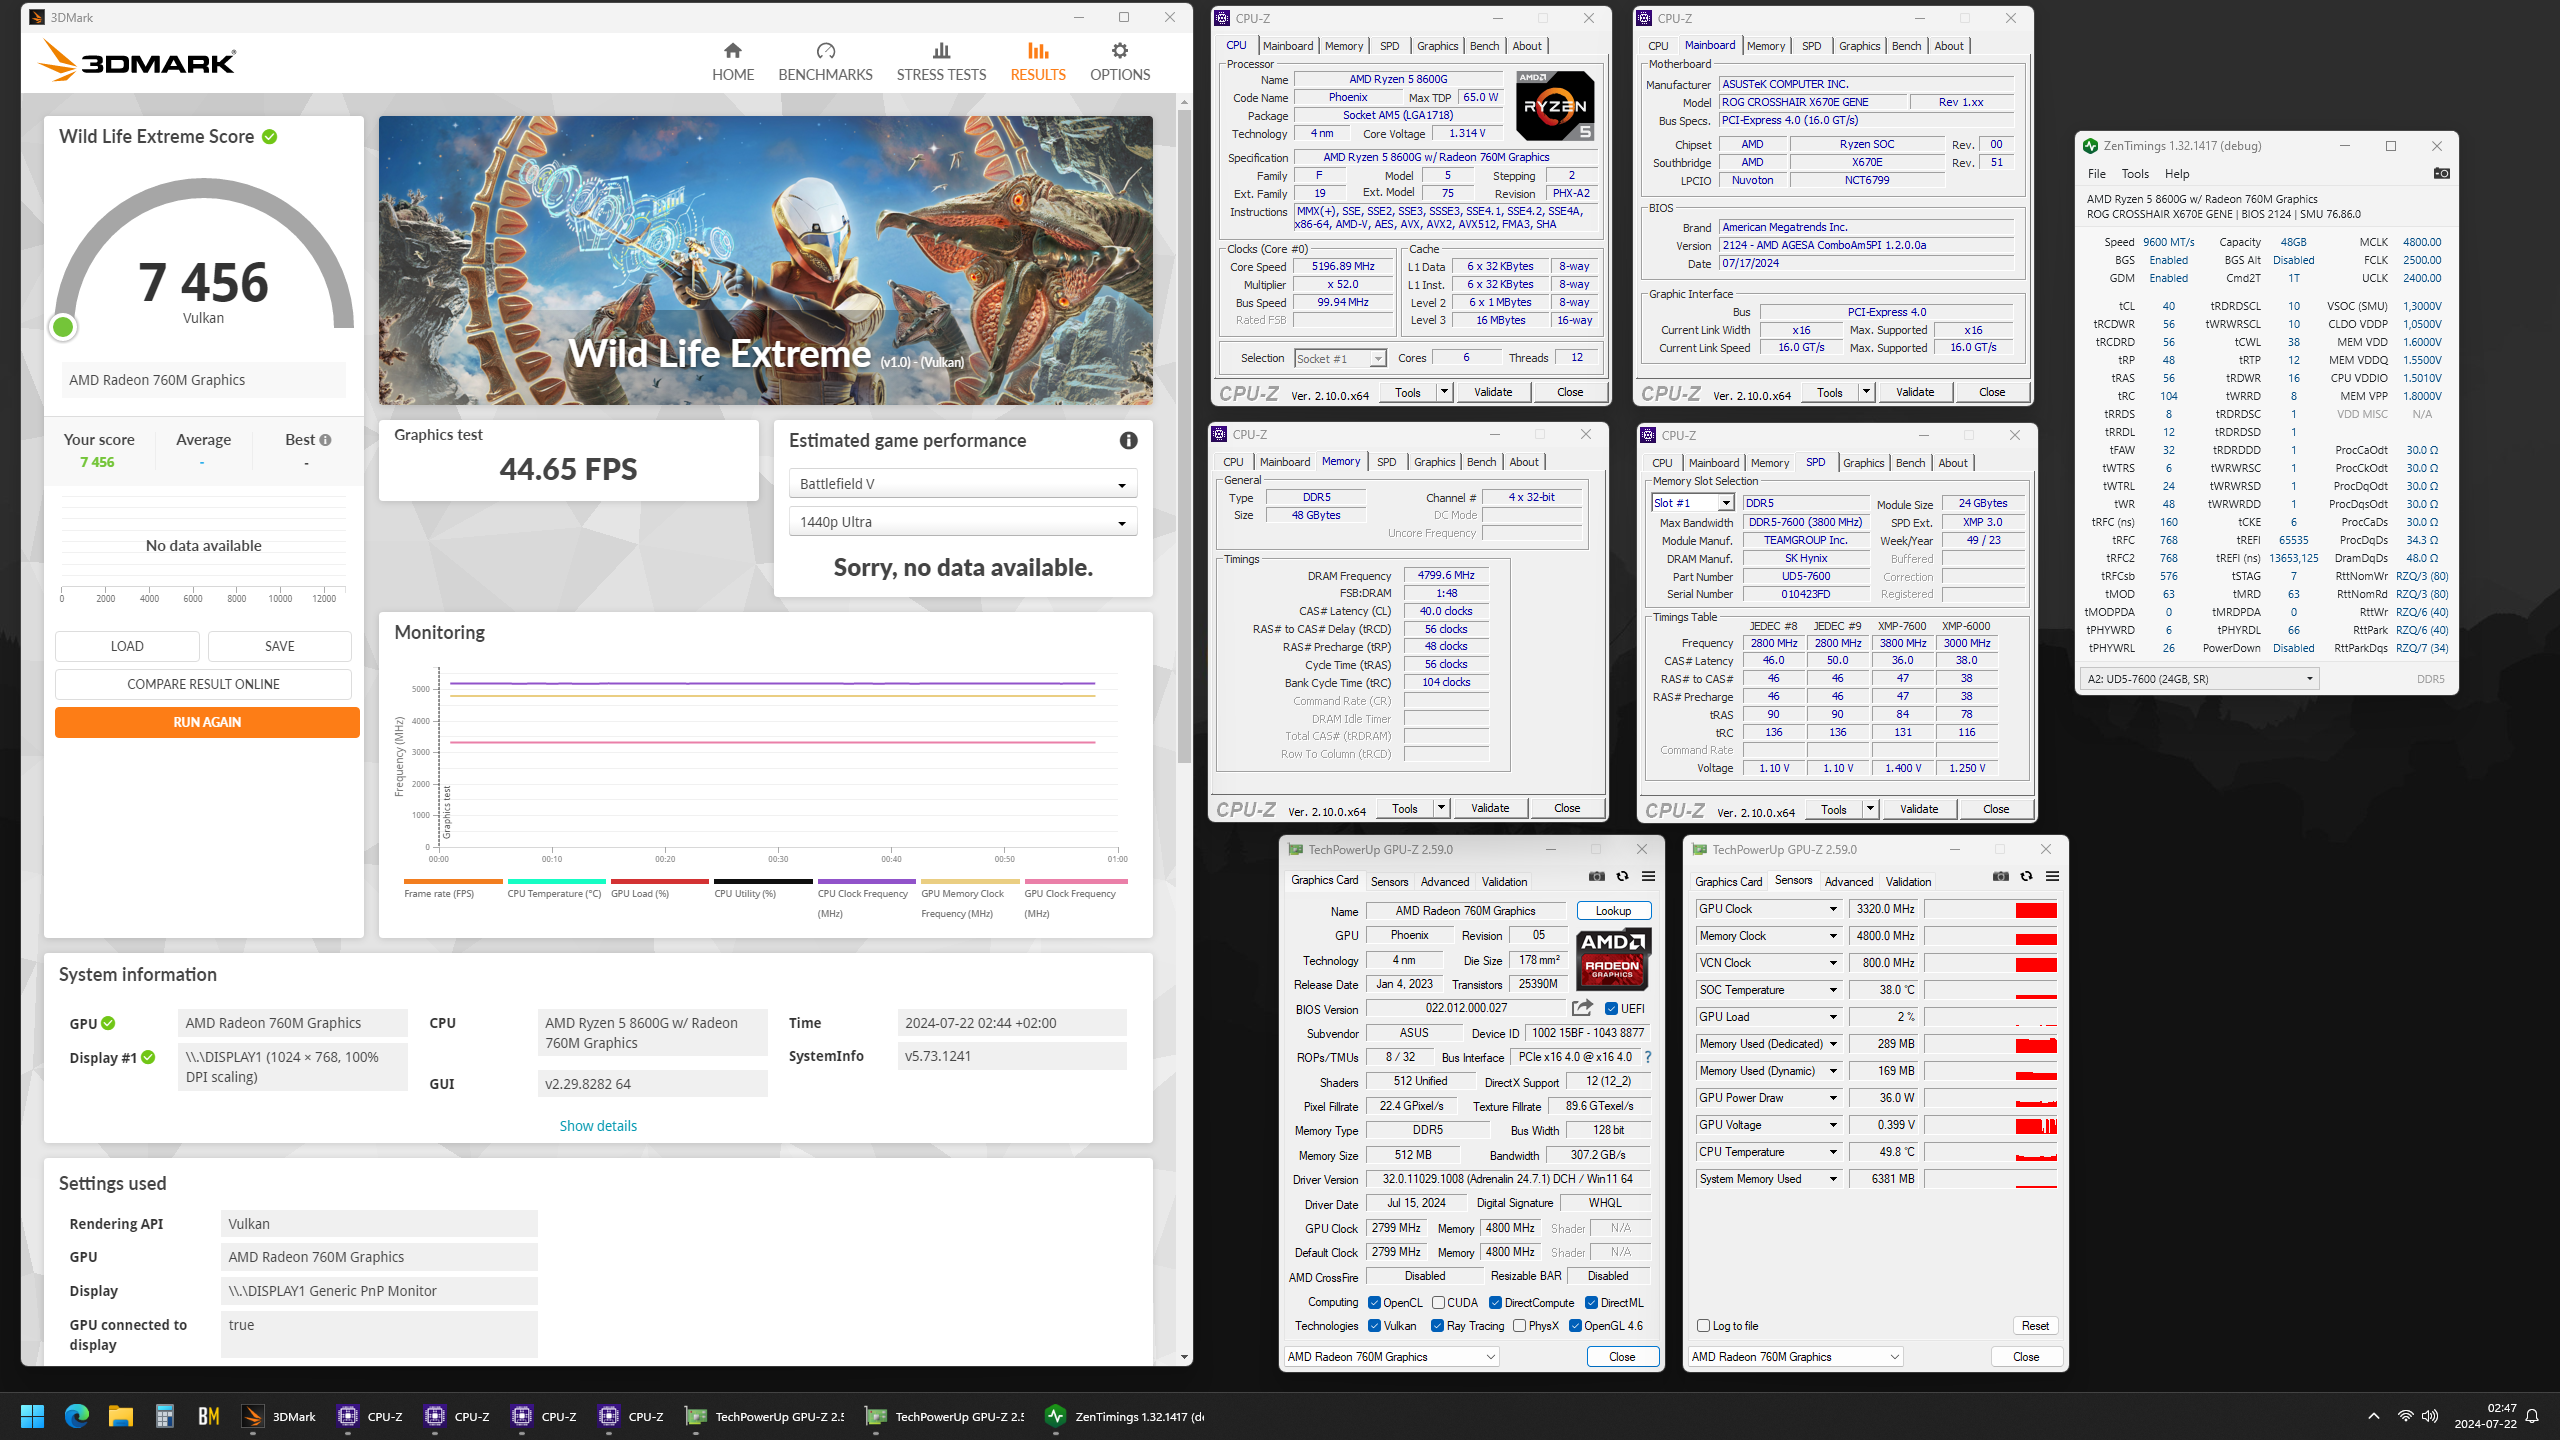
Task: Open Validation tab in GPU-Z Sensors window
Action: [1908, 882]
